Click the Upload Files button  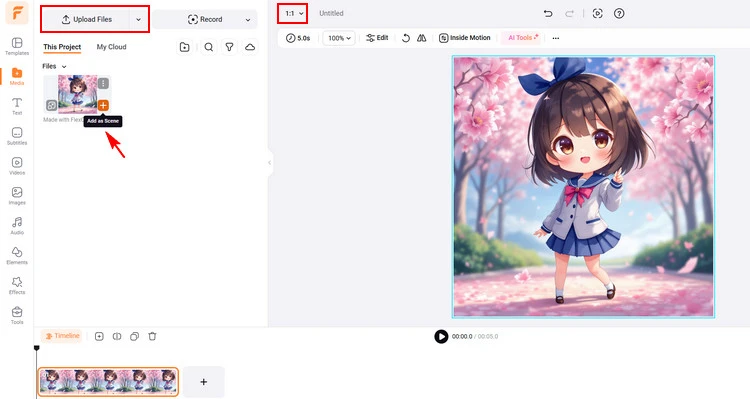pos(87,20)
